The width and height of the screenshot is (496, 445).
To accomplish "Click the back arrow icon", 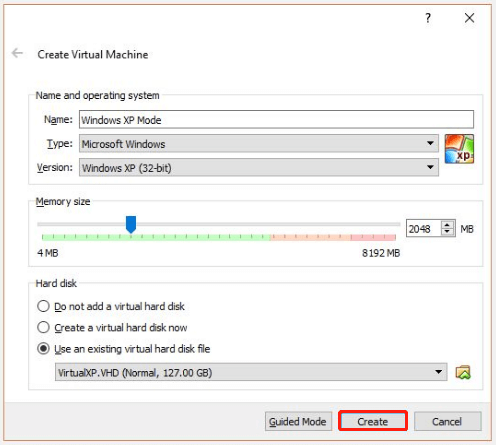I will click(x=17, y=53).
